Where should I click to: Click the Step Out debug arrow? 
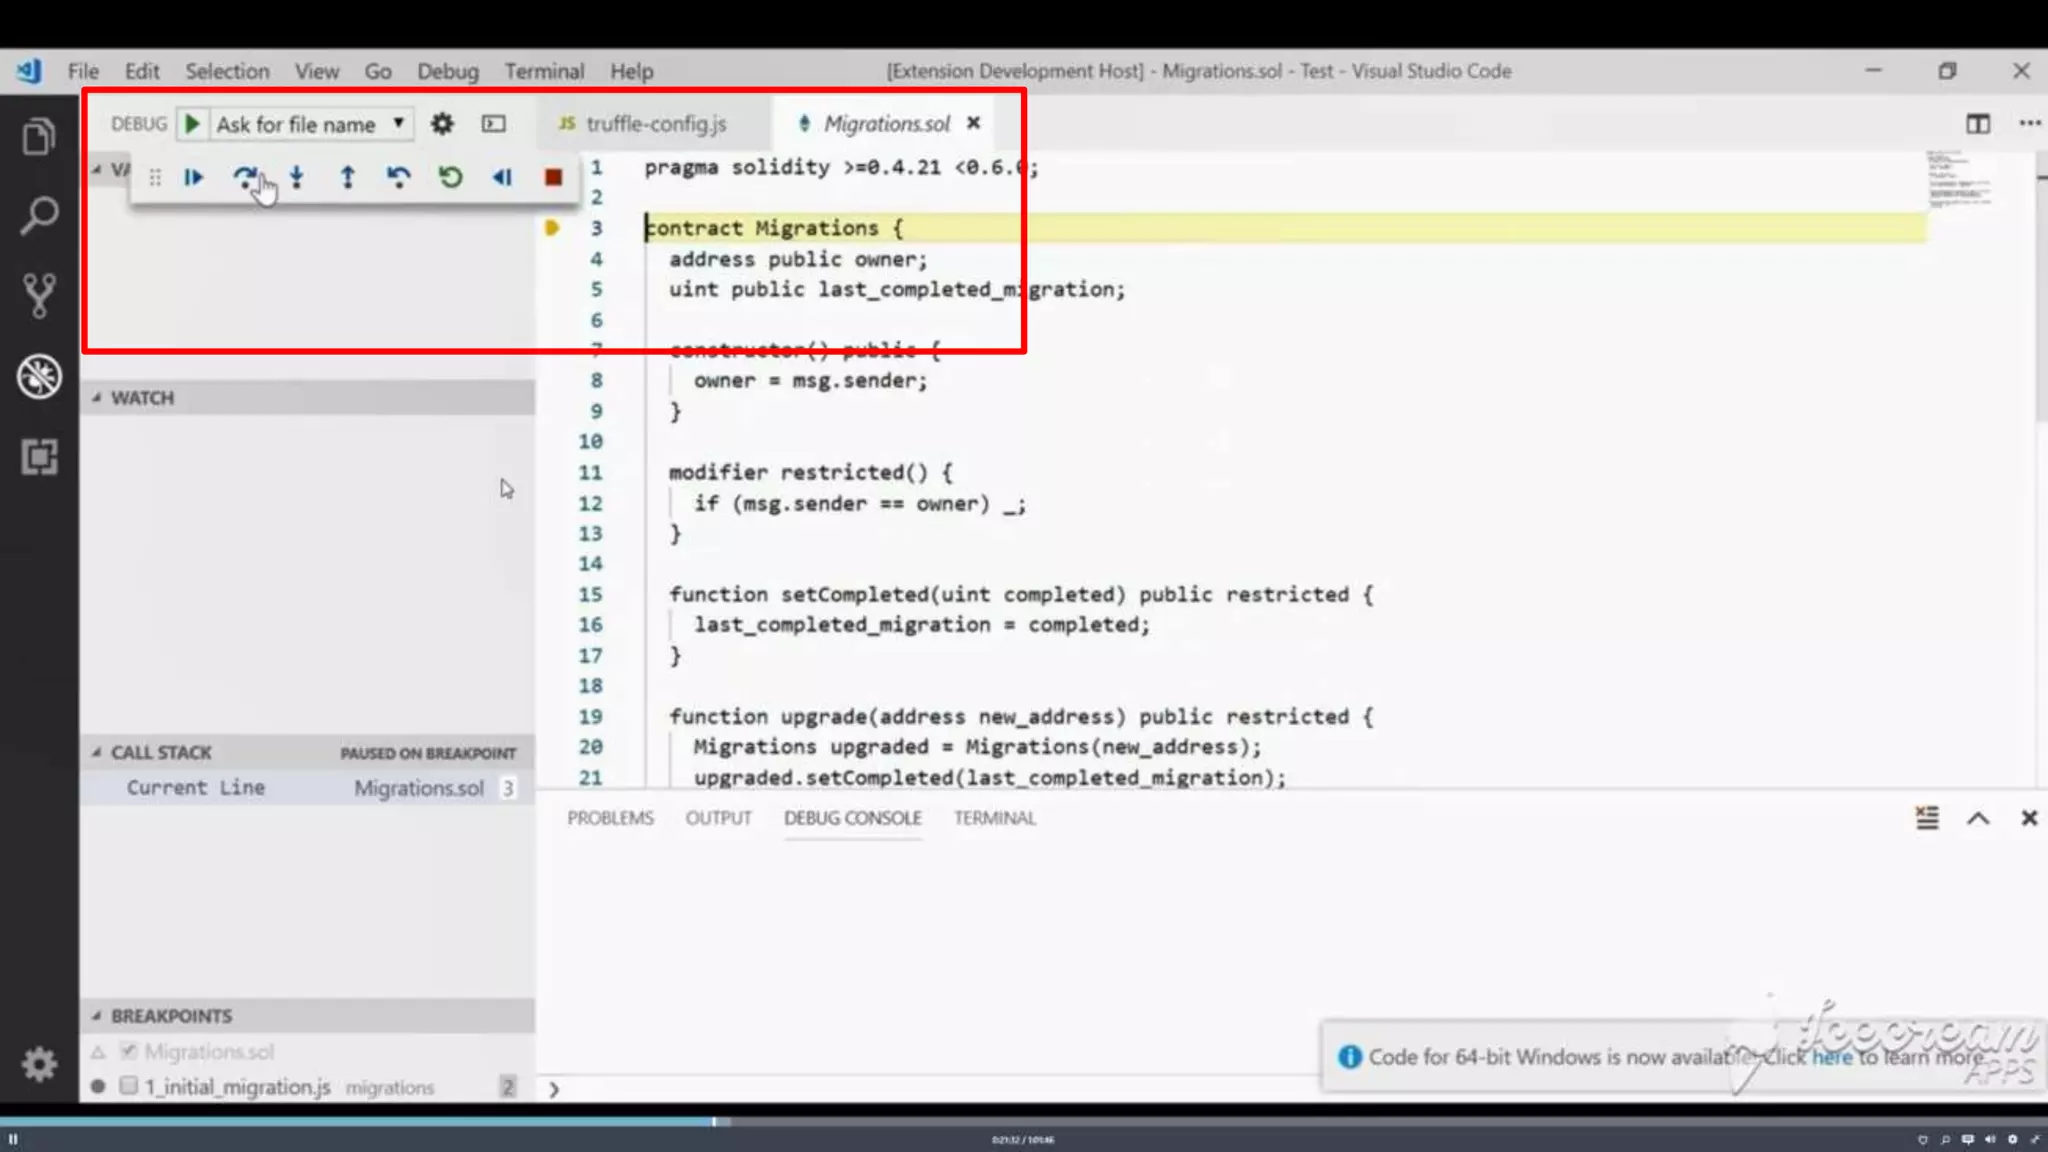[x=348, y=178]
